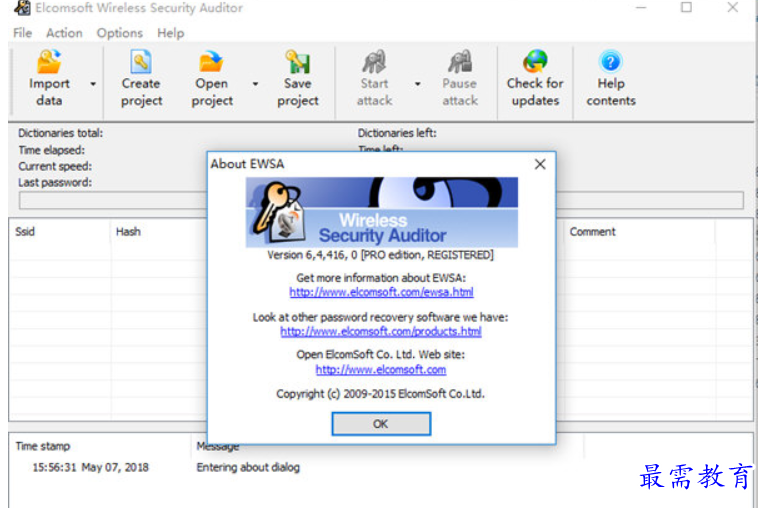Click the Pause attack icon
The width and height of the screenshot is (761, 508).
tap(460, 62)
